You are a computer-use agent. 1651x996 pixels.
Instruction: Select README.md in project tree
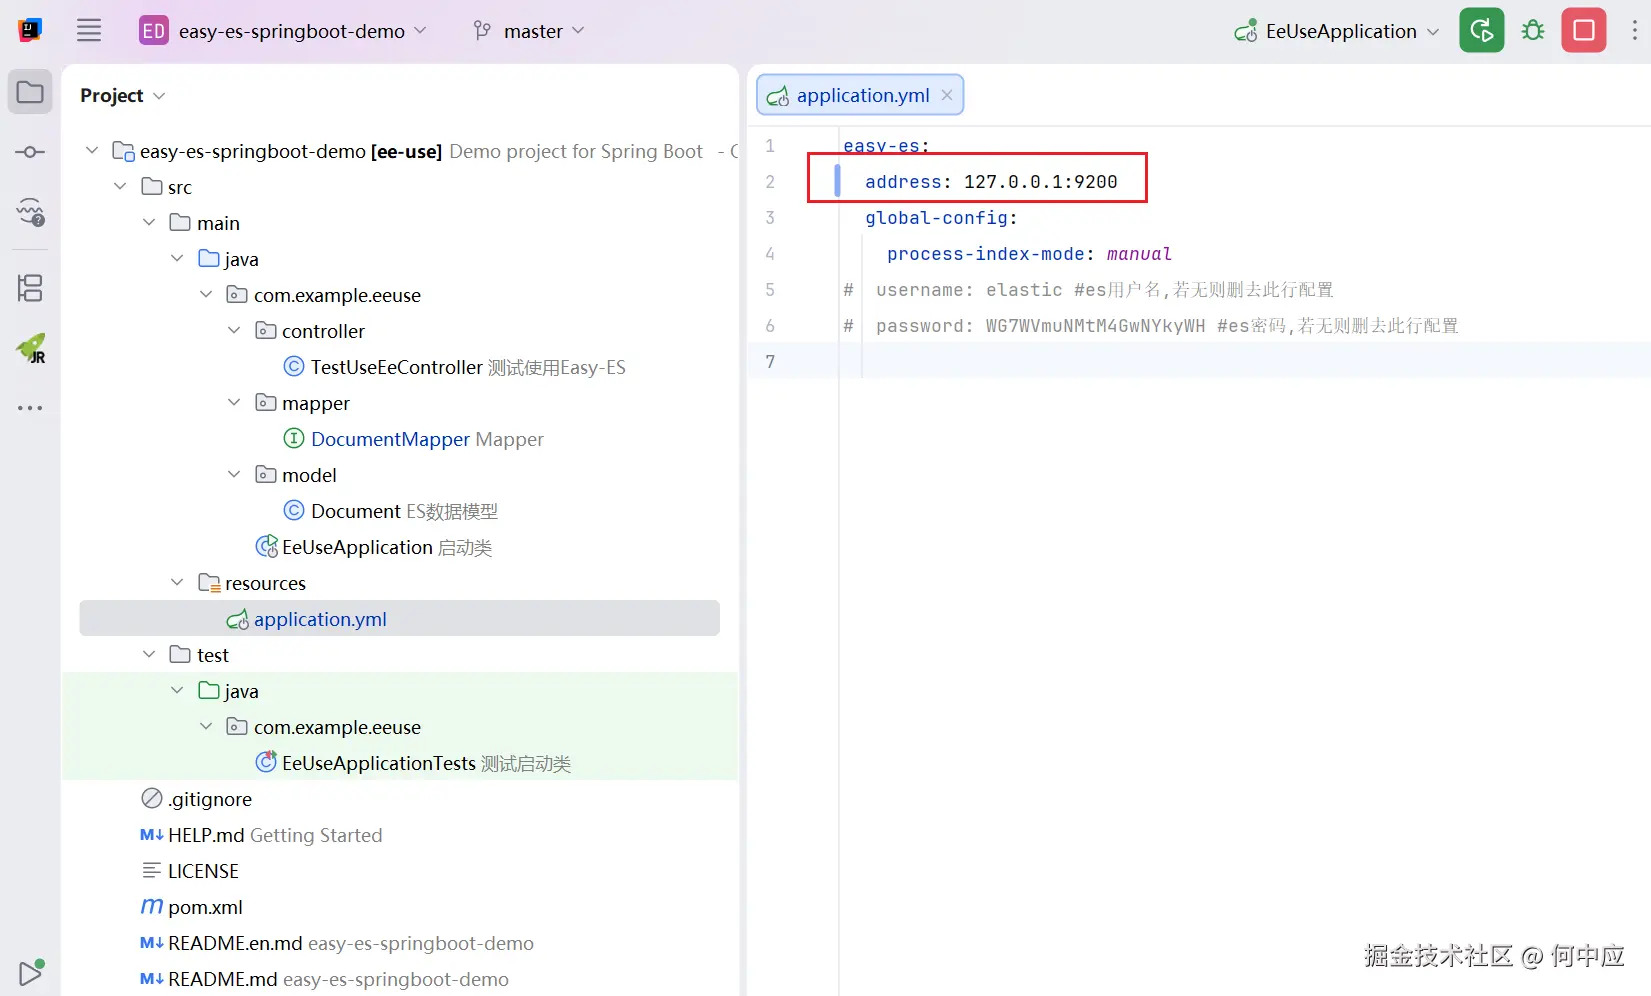pos(222,979)
